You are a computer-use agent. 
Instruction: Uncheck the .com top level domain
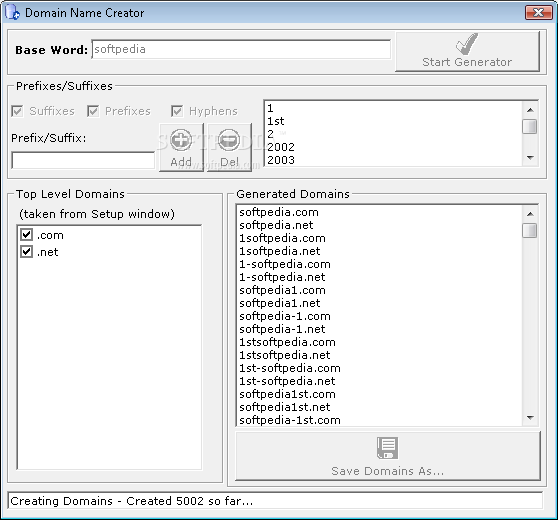27,235
